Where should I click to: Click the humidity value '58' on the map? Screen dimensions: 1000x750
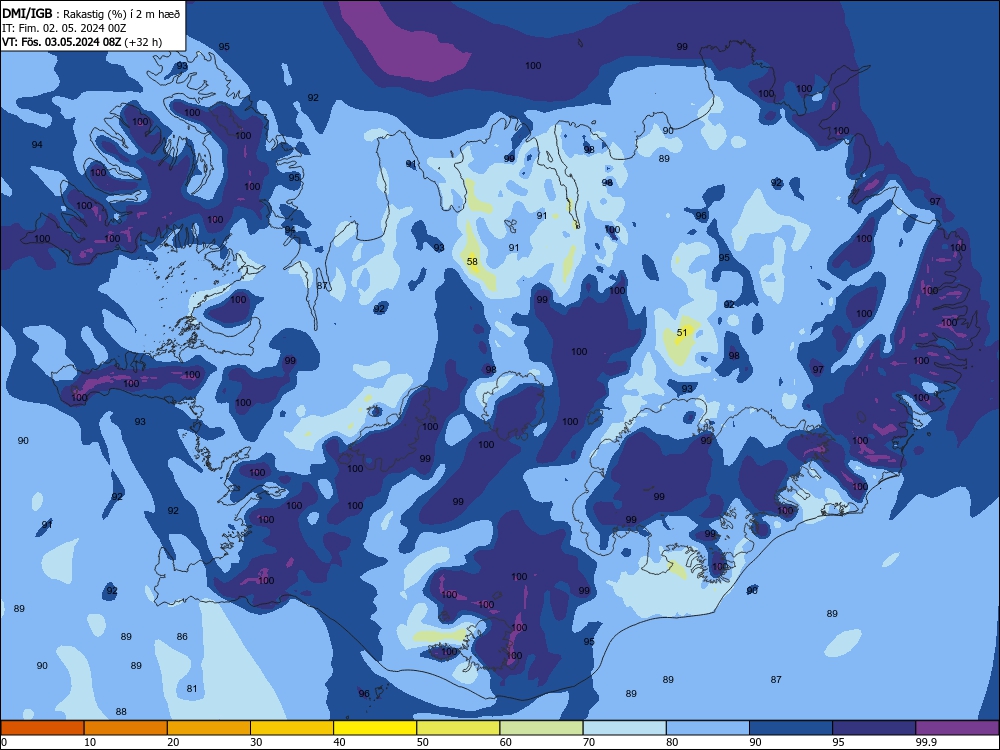point(472,261)
